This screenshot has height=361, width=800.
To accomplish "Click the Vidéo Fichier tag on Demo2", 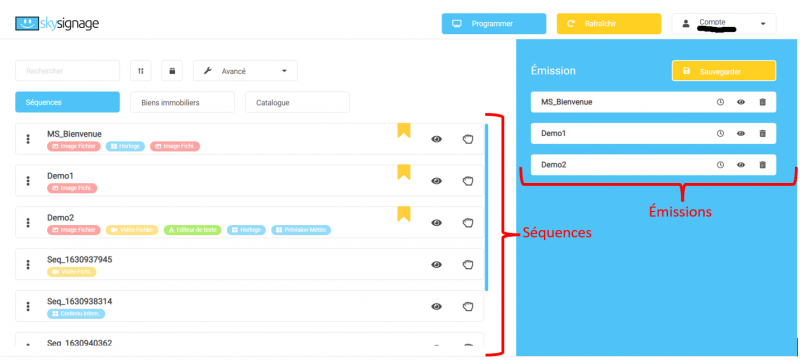I will coord(132,230).
